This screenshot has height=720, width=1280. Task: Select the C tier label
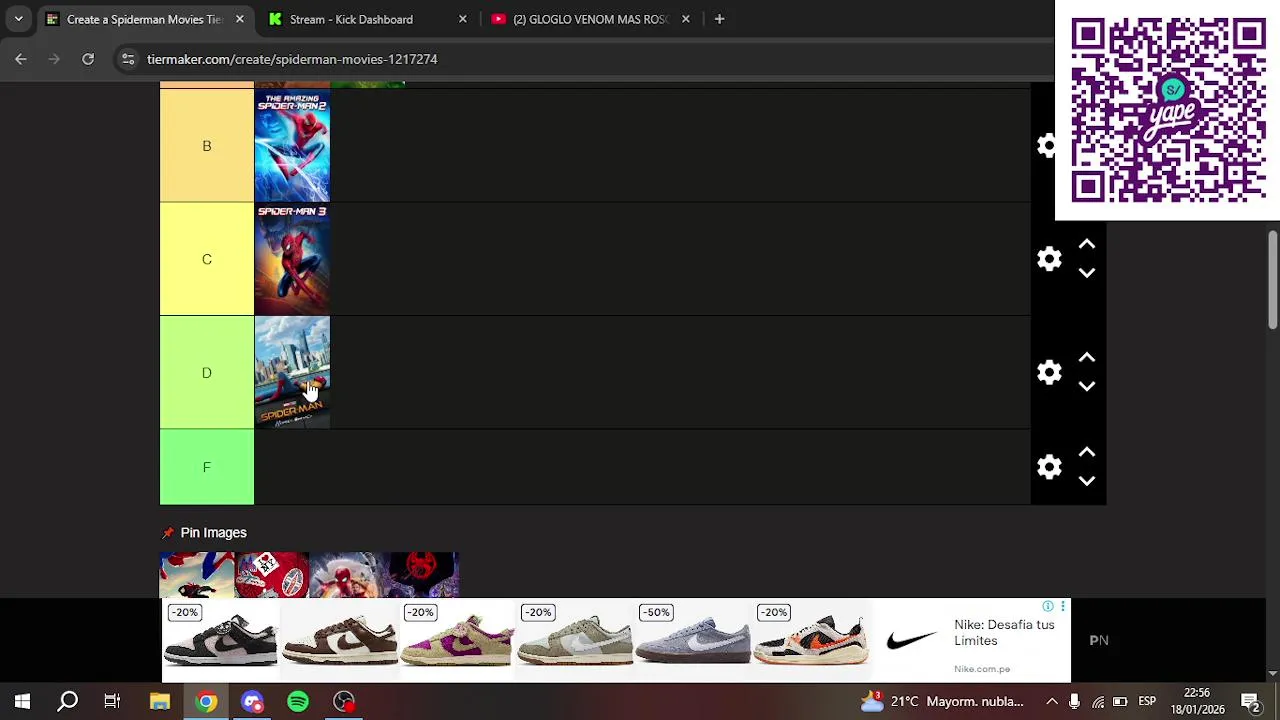click(207, 259)
